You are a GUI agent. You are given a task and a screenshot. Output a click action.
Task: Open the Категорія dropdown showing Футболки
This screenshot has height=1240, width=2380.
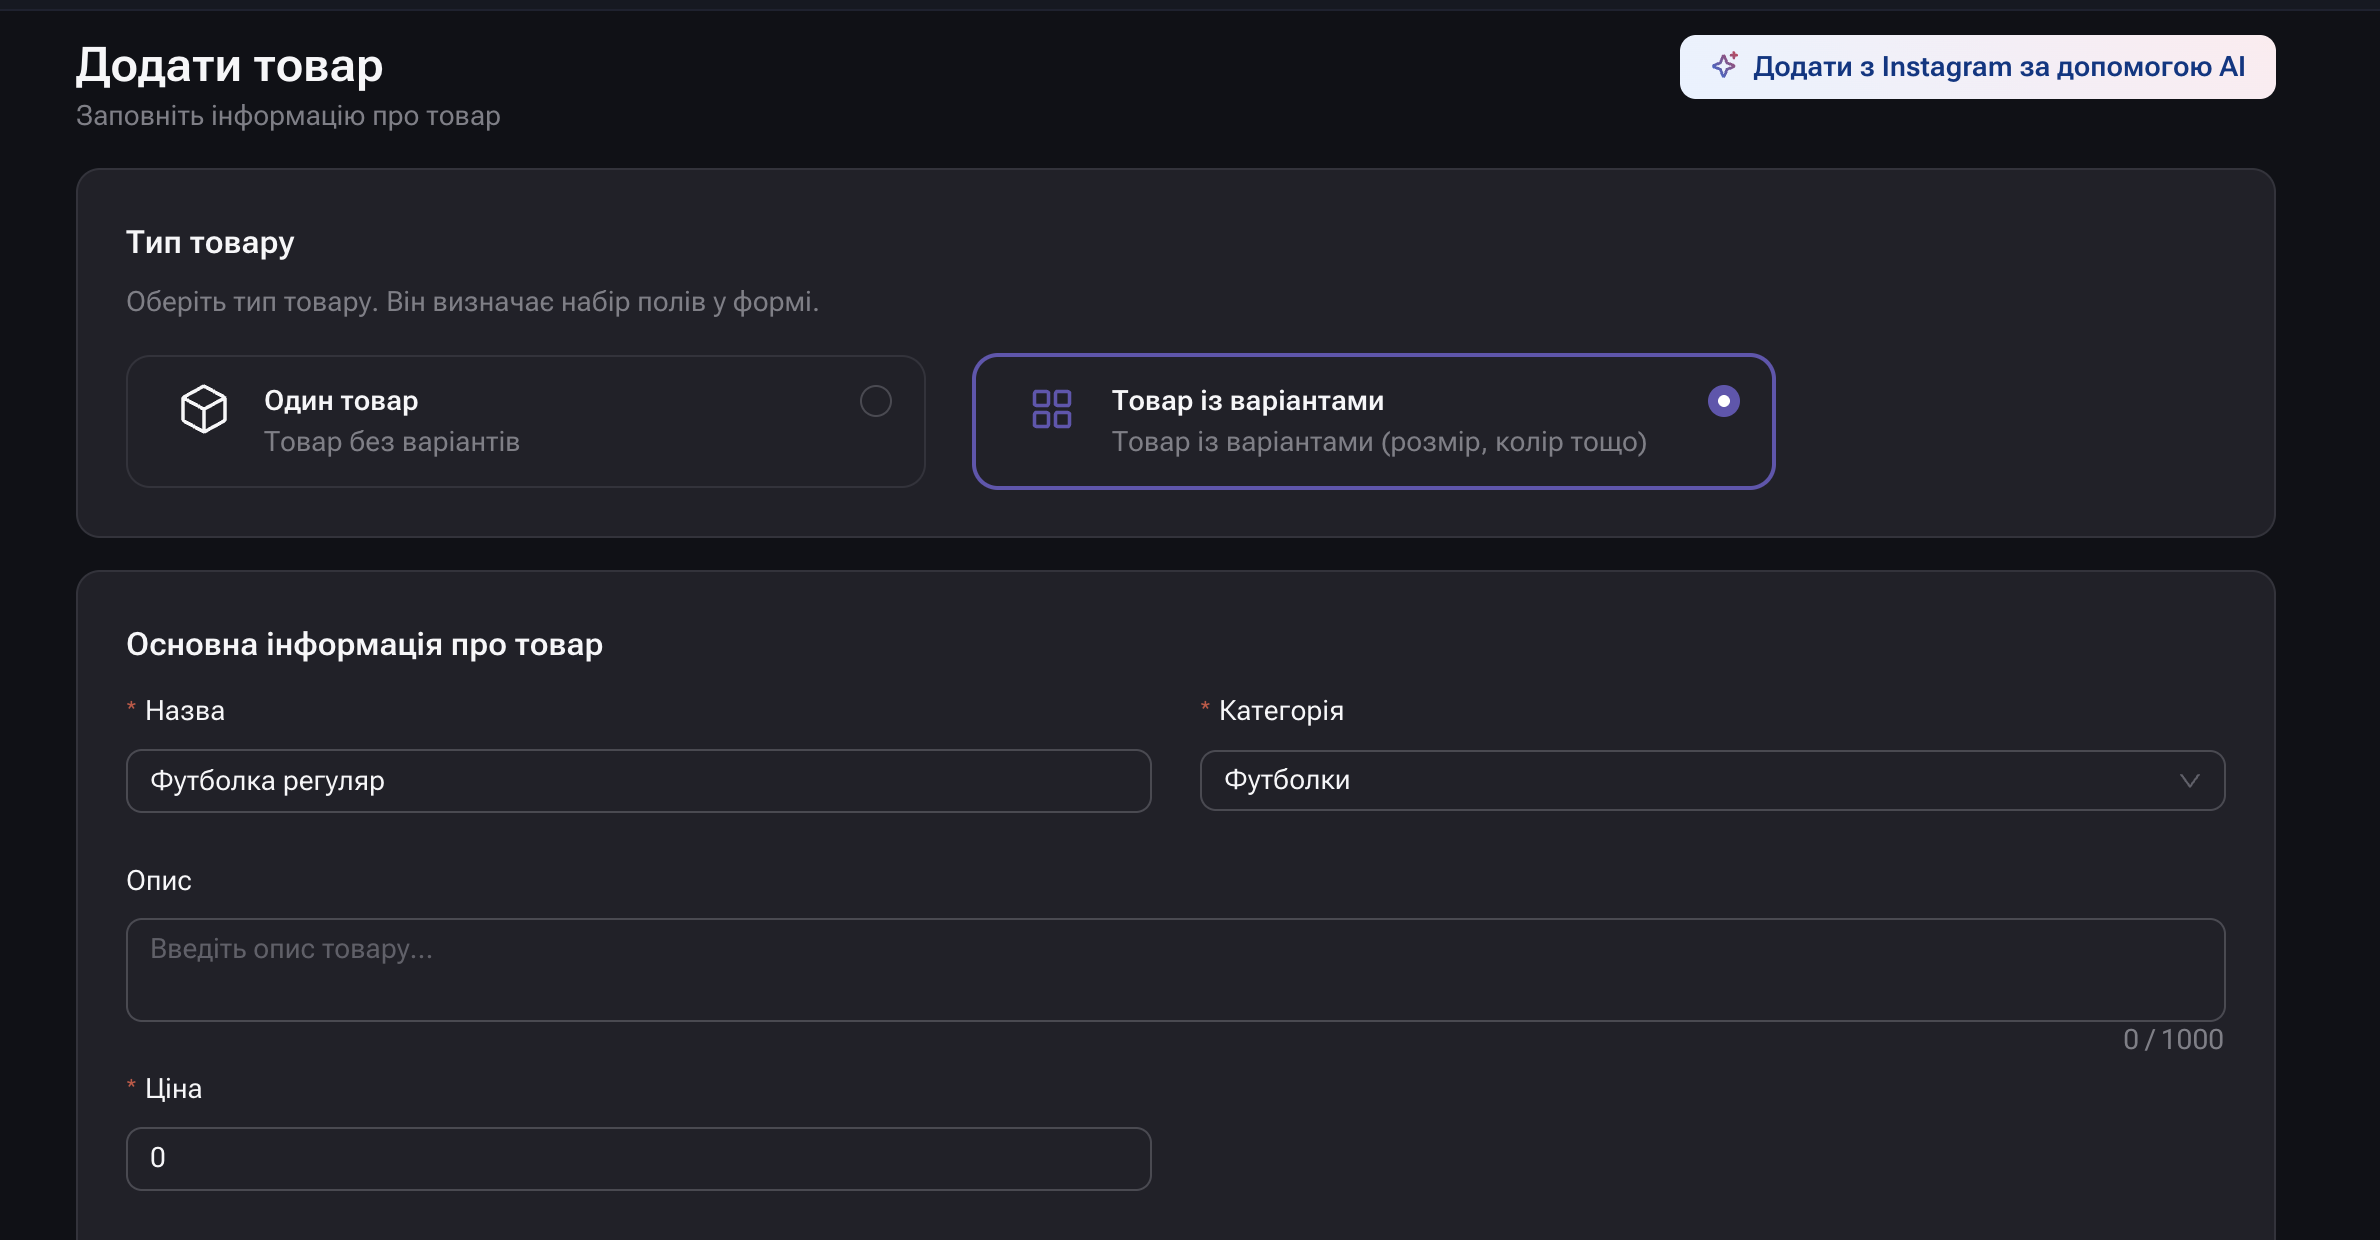[1712, 780]
